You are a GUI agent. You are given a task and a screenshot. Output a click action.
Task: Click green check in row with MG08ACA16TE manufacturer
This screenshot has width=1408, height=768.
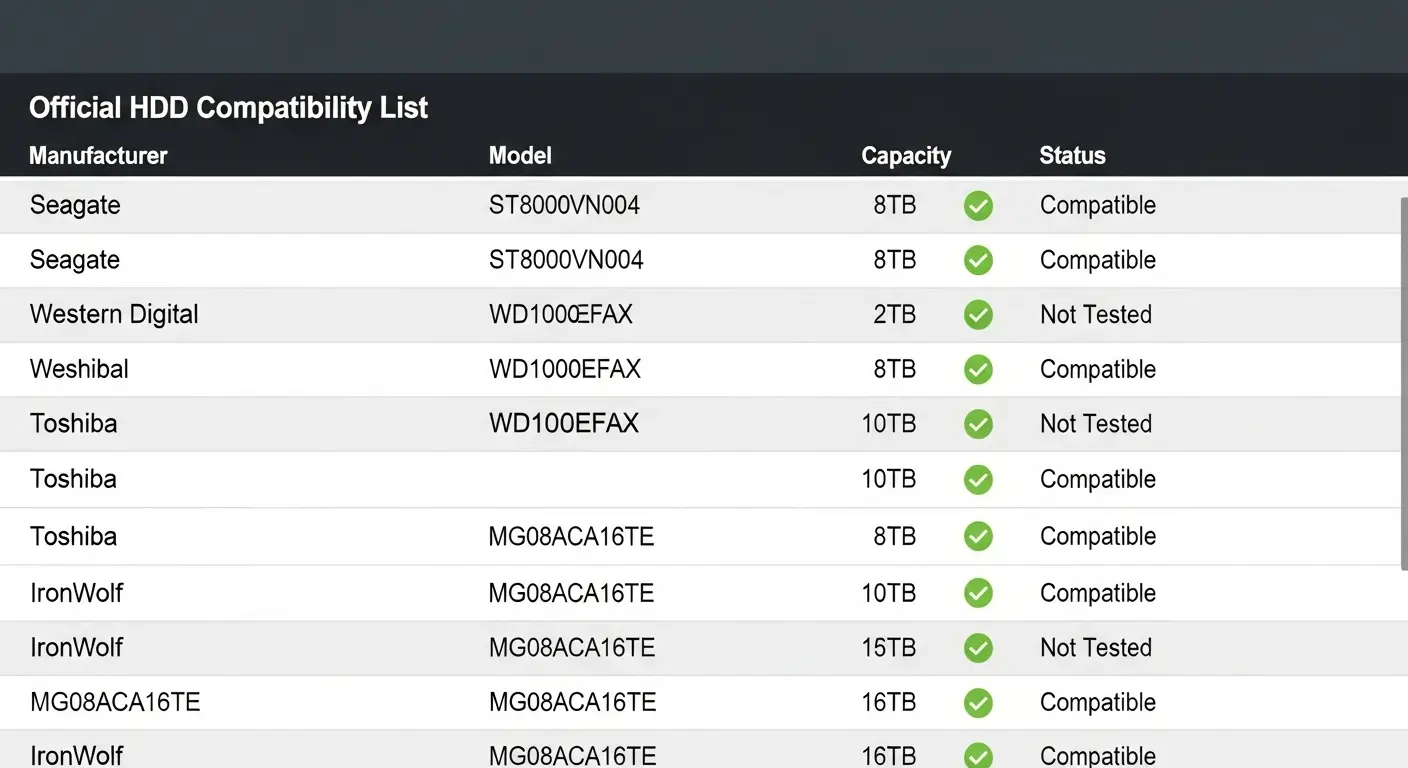pos(978,703)
